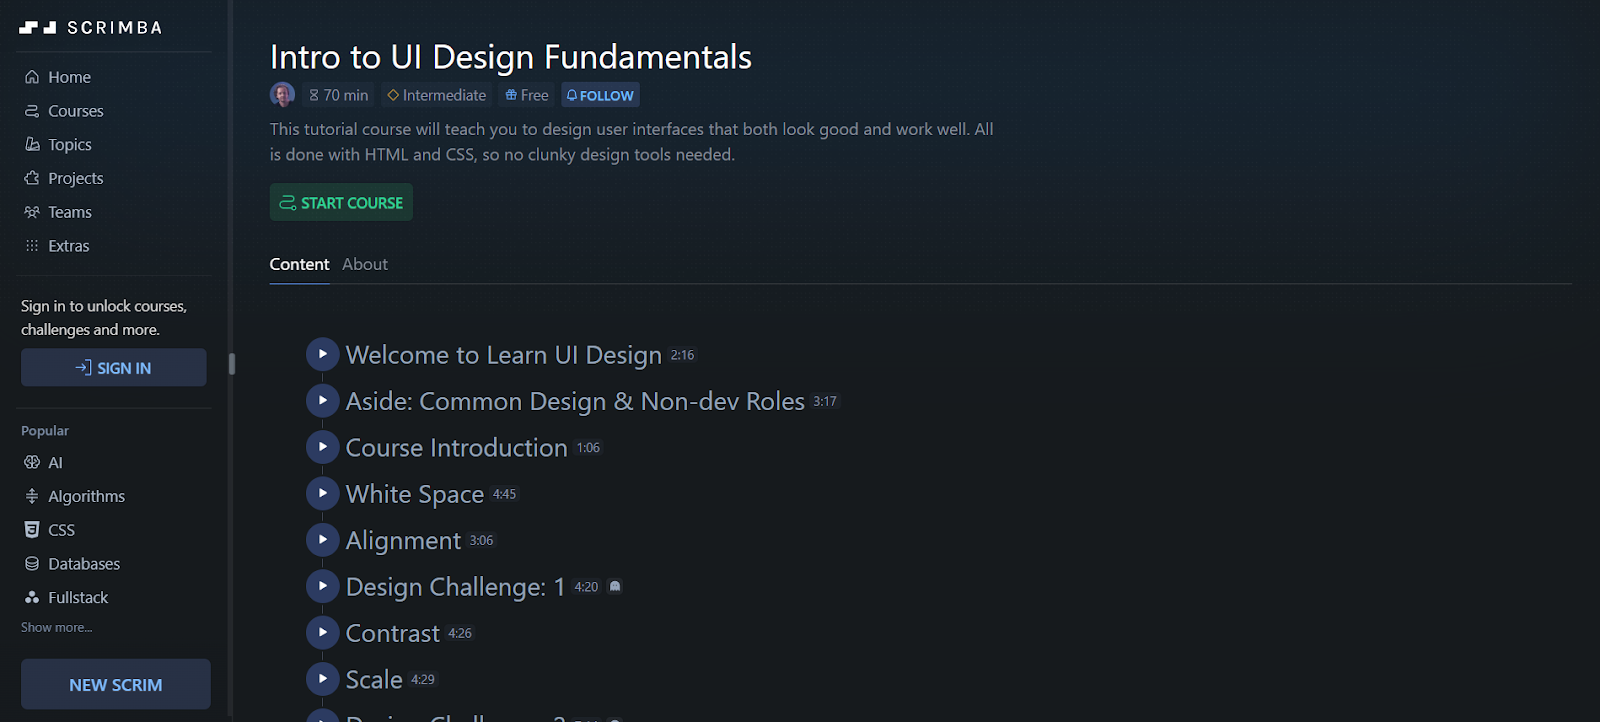This screenshot has width=1600, height=722.
Task: Click the Sign In button
Action: [x=114, y=368]
